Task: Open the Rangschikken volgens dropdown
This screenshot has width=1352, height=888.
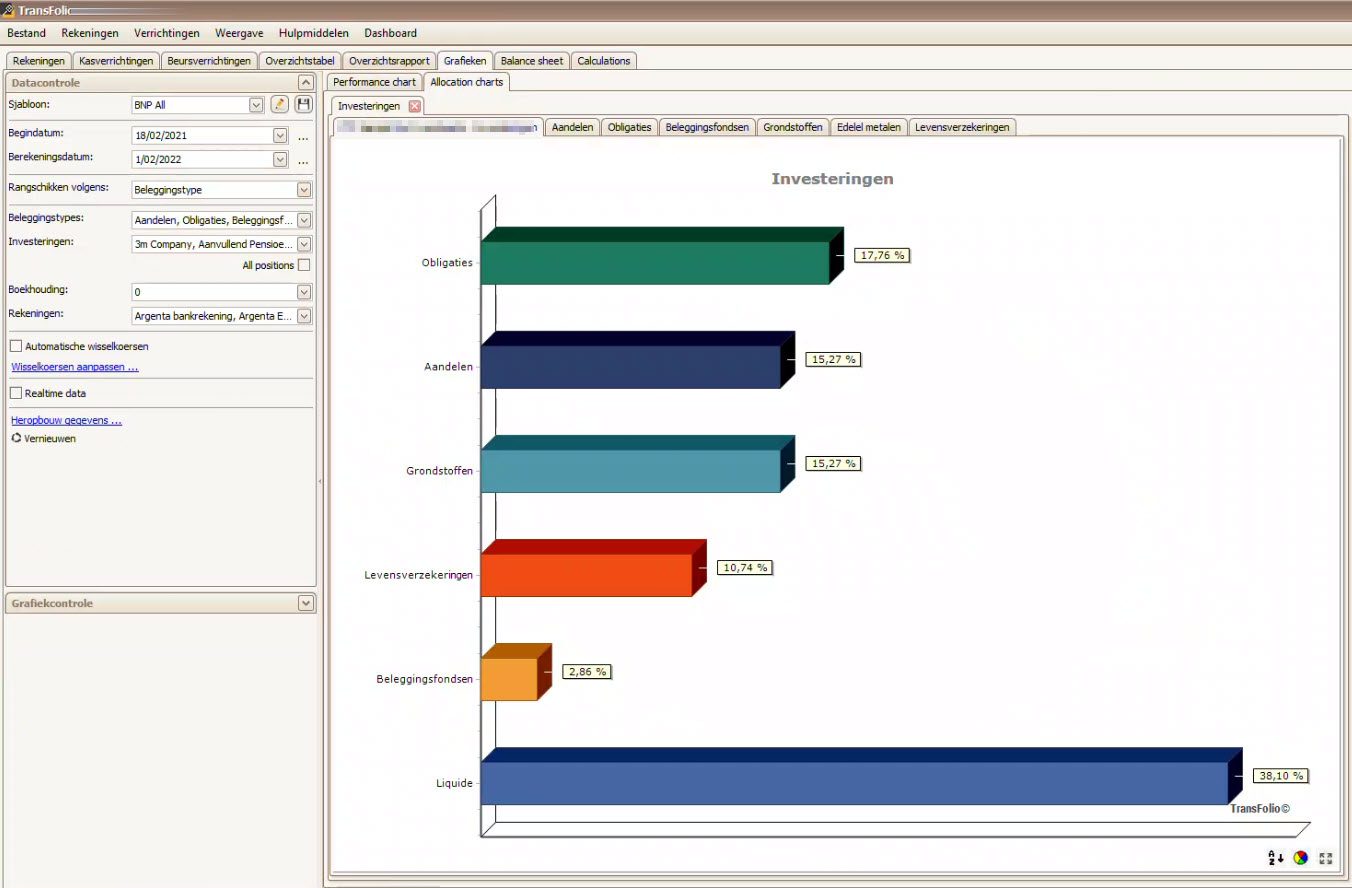Action: point(305,189)
